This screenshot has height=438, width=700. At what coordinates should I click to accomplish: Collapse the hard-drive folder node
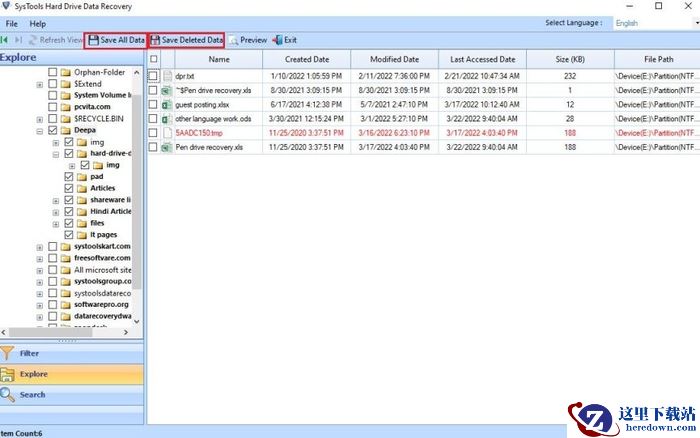click(x=56, y=154)
